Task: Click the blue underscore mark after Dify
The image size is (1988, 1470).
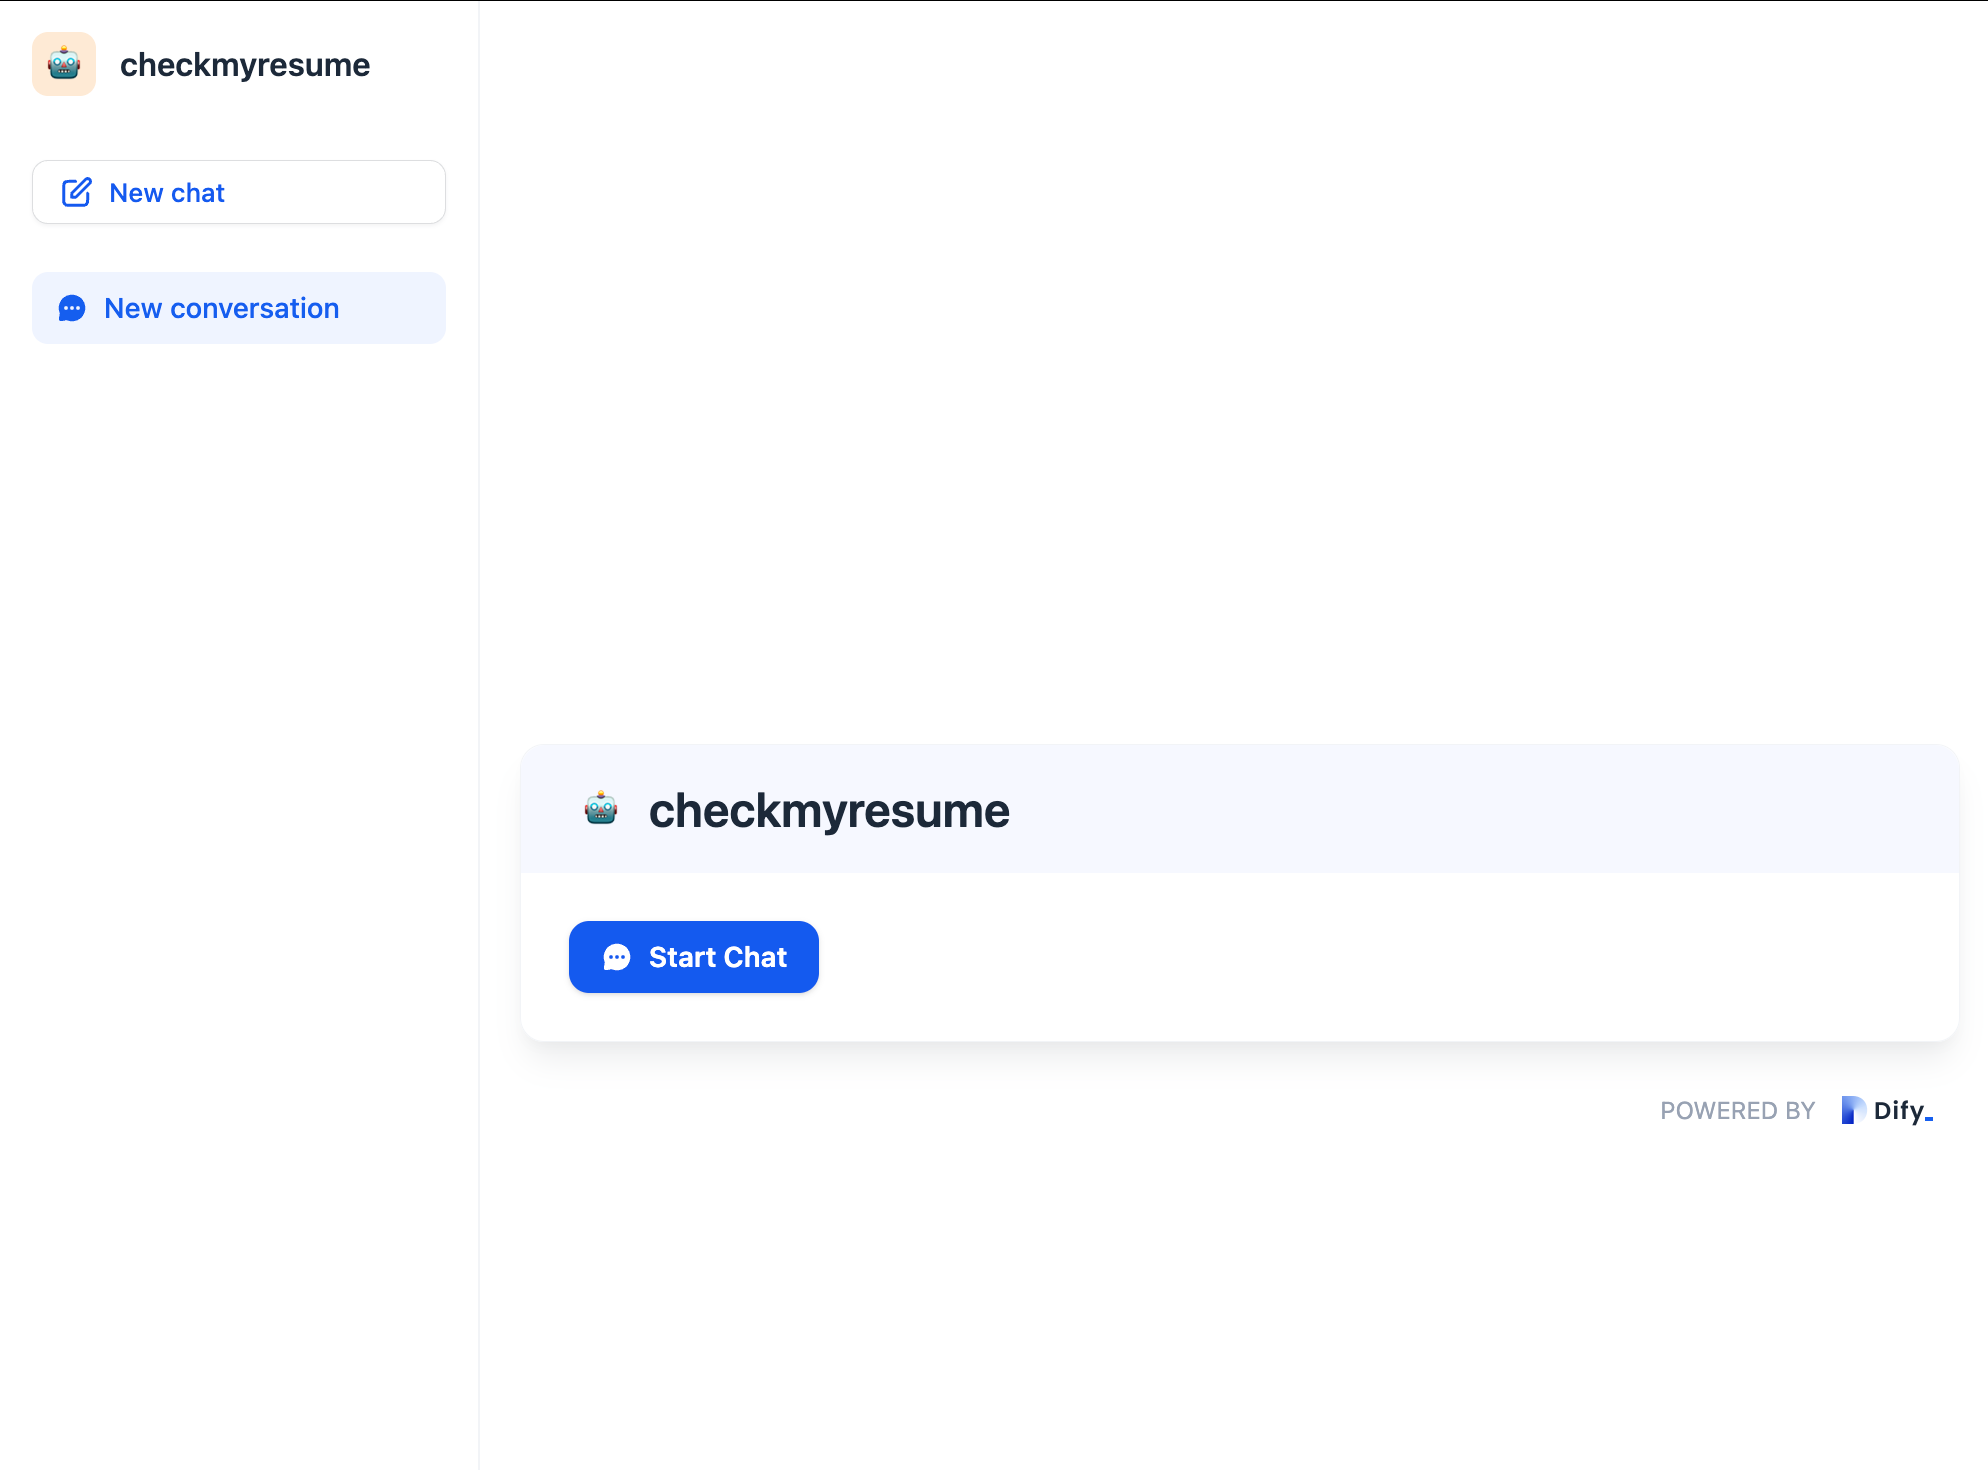Action: coord(1931,1118)
